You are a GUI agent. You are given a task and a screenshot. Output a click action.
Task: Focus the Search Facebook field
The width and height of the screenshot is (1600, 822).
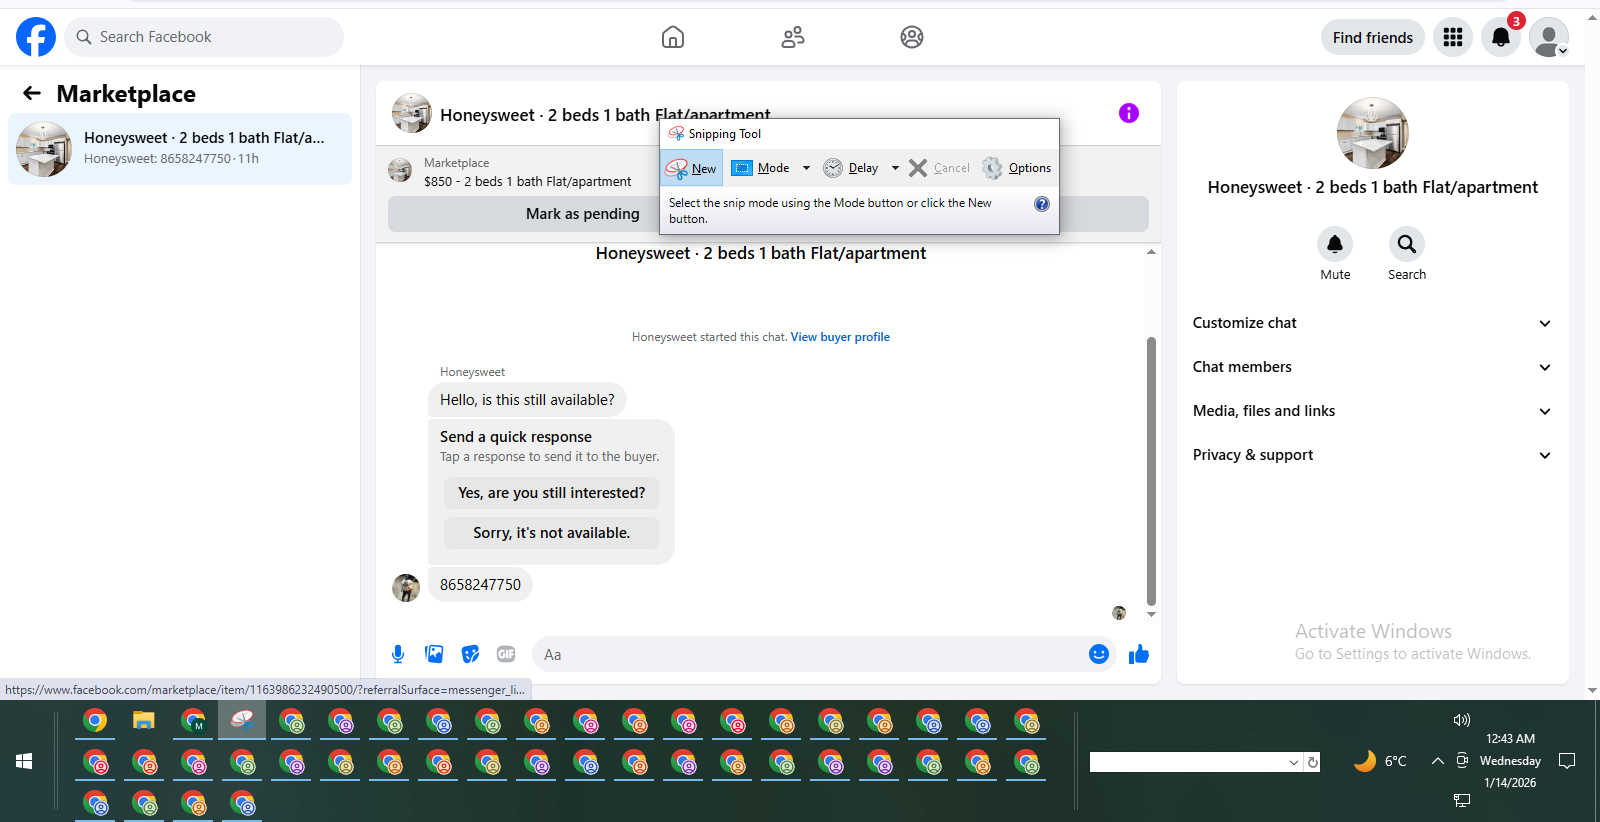coord(204,37)
